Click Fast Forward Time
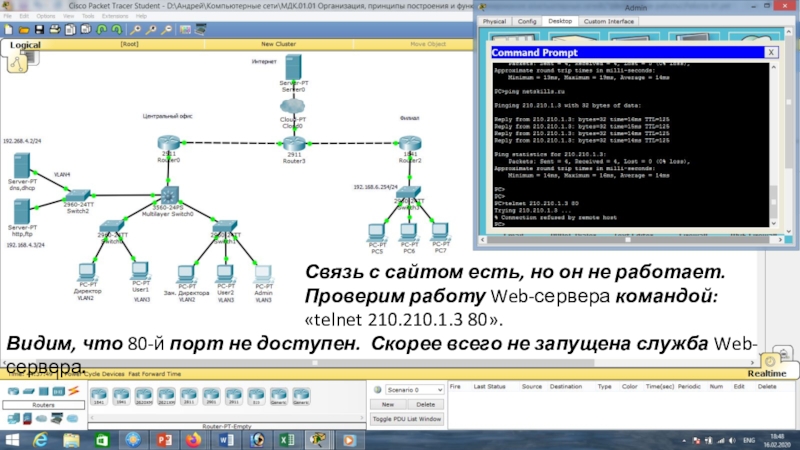The height and width of the screenshot is (450, 800). [x=155, y=374]
